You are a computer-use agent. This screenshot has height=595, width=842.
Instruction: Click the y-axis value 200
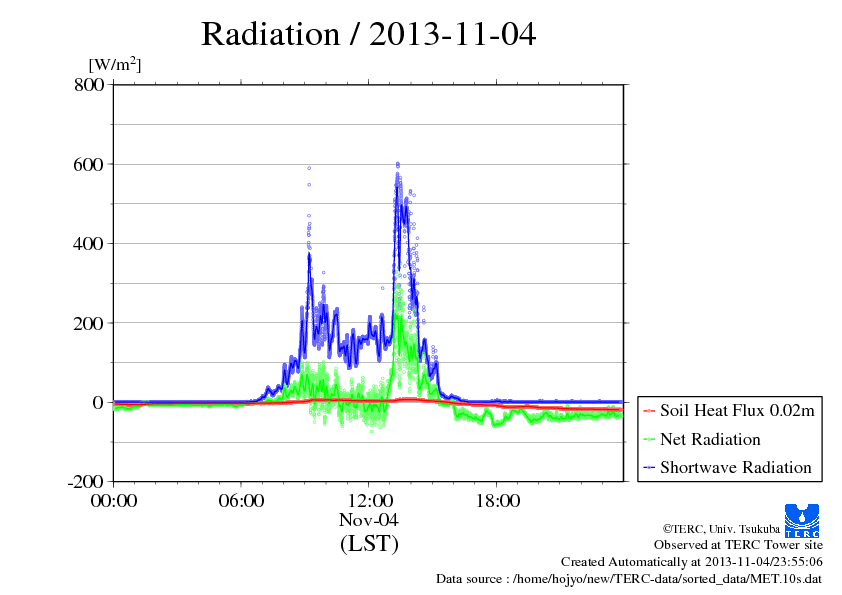[89, 323]
